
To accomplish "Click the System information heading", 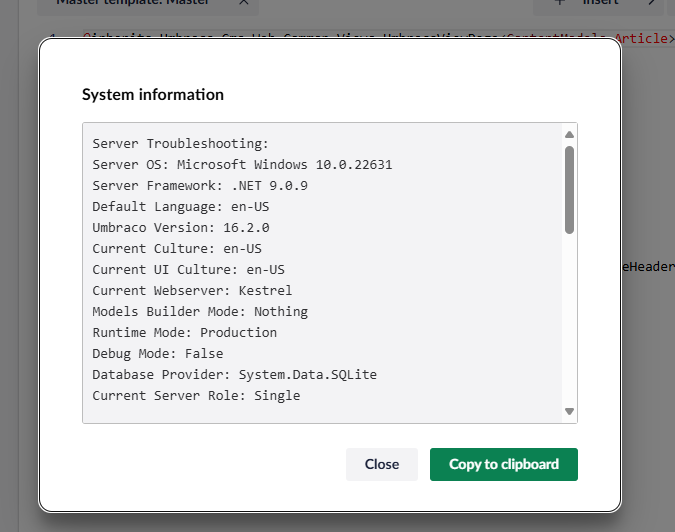I will coord(152,95).
